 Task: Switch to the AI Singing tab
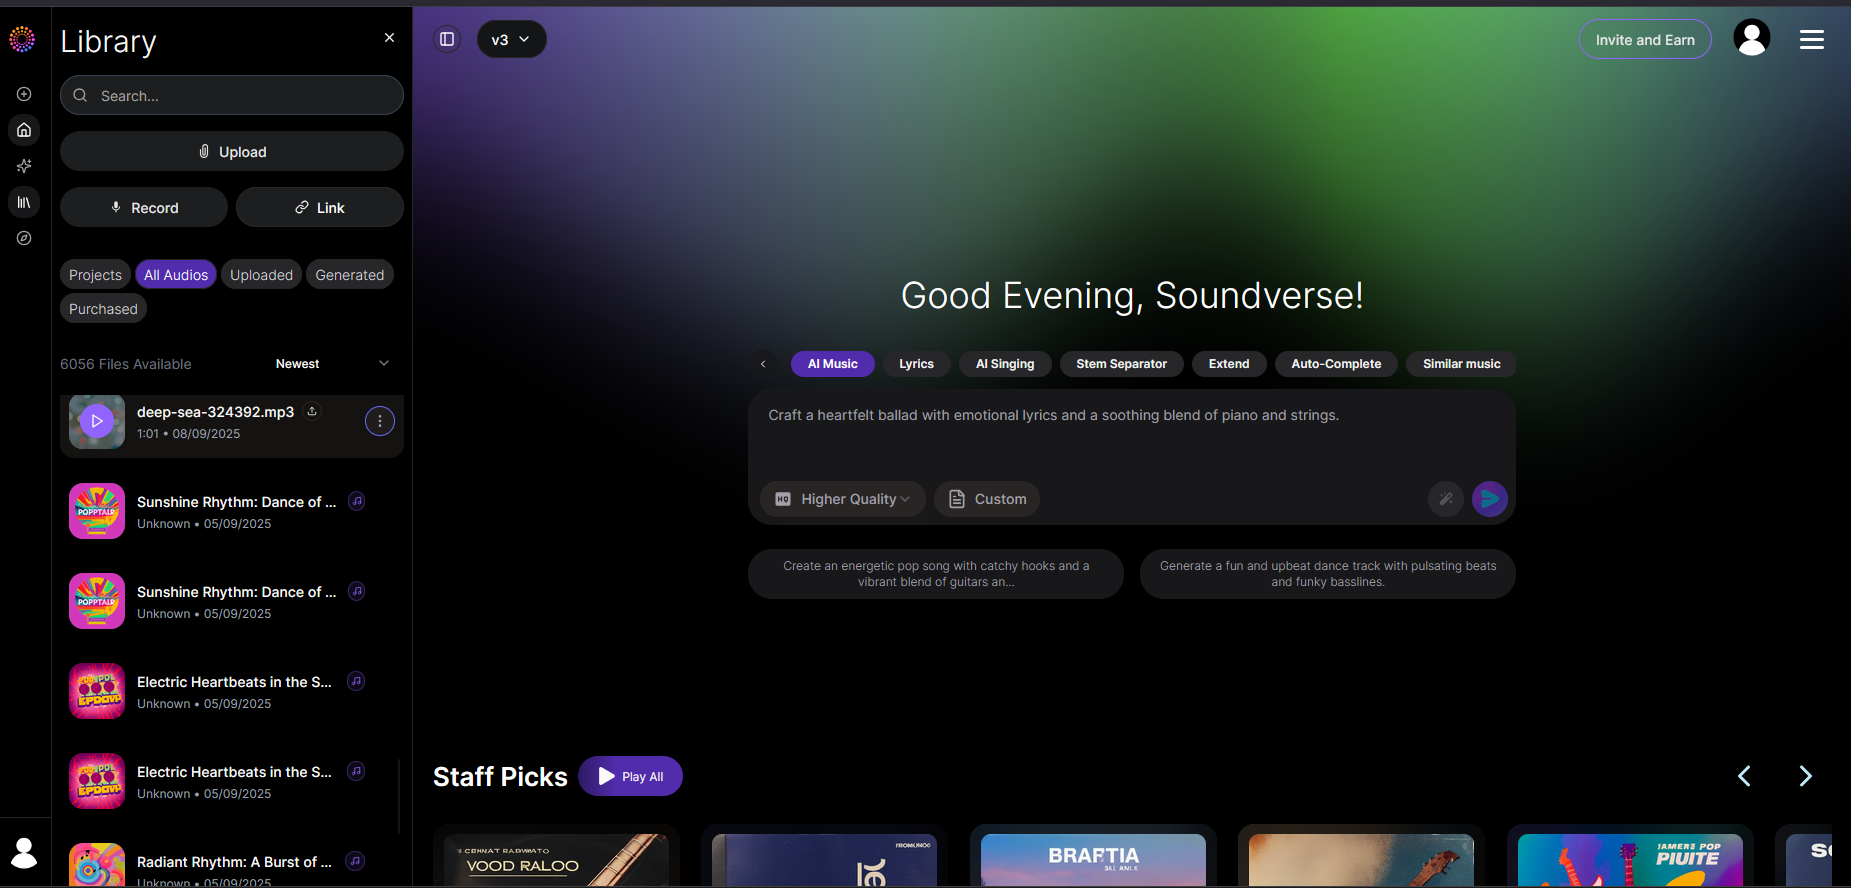pyautogui.click(x=1005, y=364)
